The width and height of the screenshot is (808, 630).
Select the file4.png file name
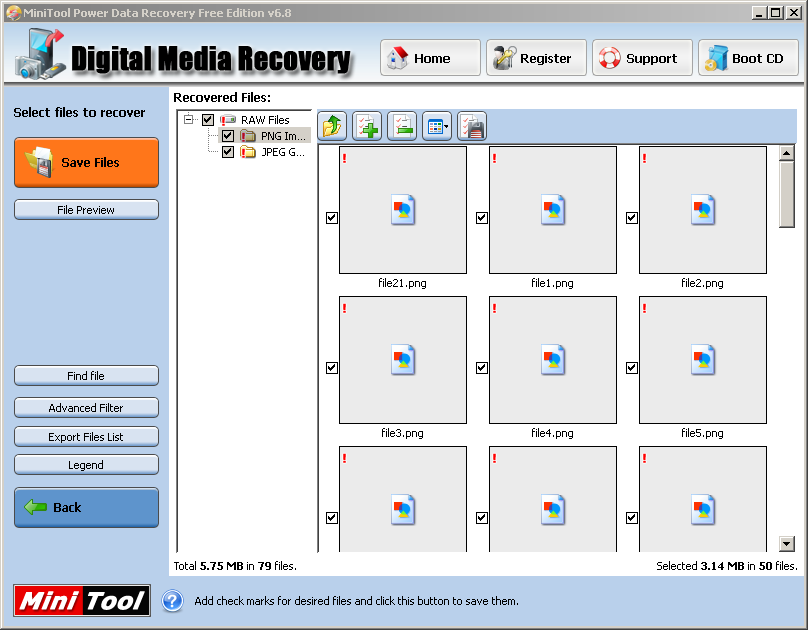coord(552,433)
